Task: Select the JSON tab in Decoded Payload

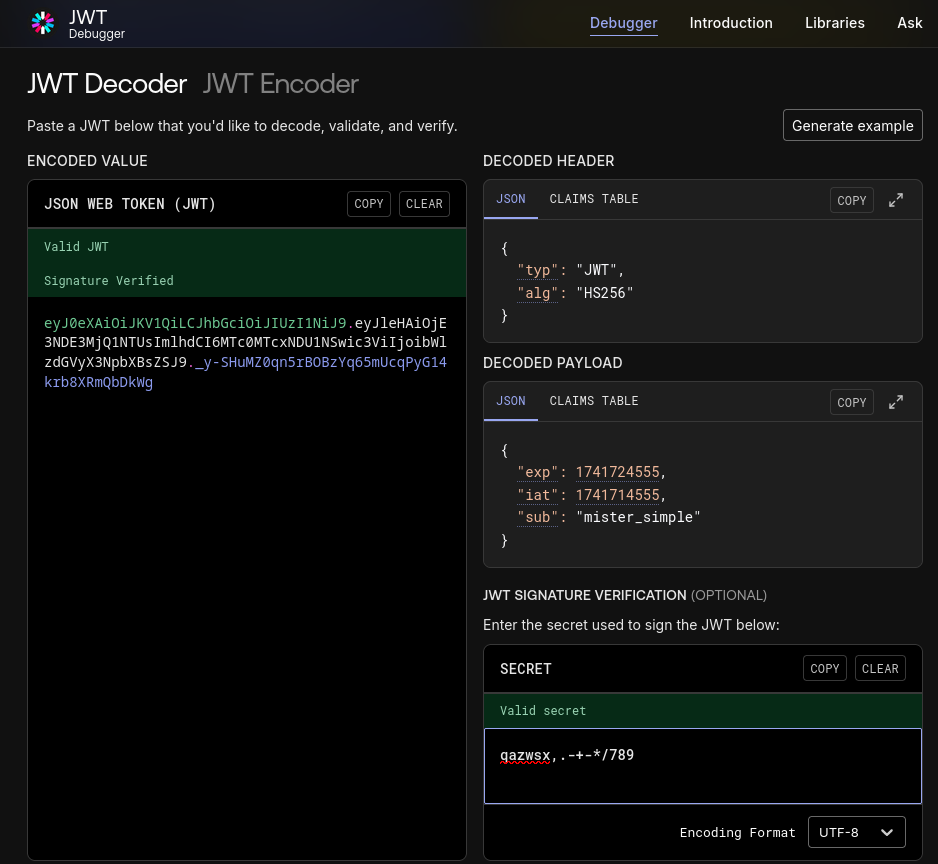Action: click(510, 401)
